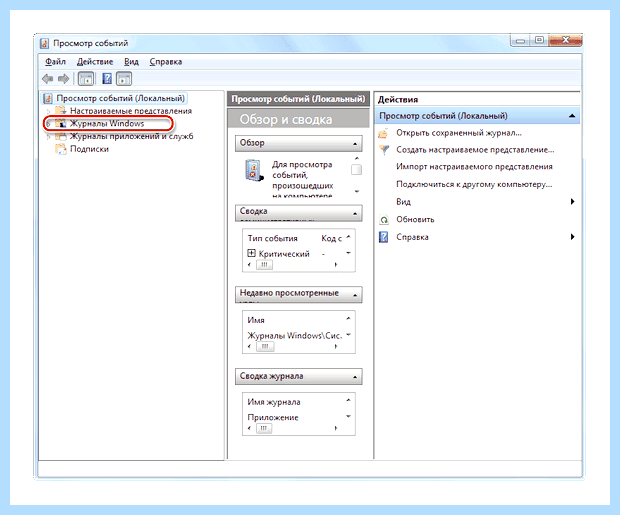
Task: Select Журналы Windows\Сис. recent entry
Action: (295, 336)
